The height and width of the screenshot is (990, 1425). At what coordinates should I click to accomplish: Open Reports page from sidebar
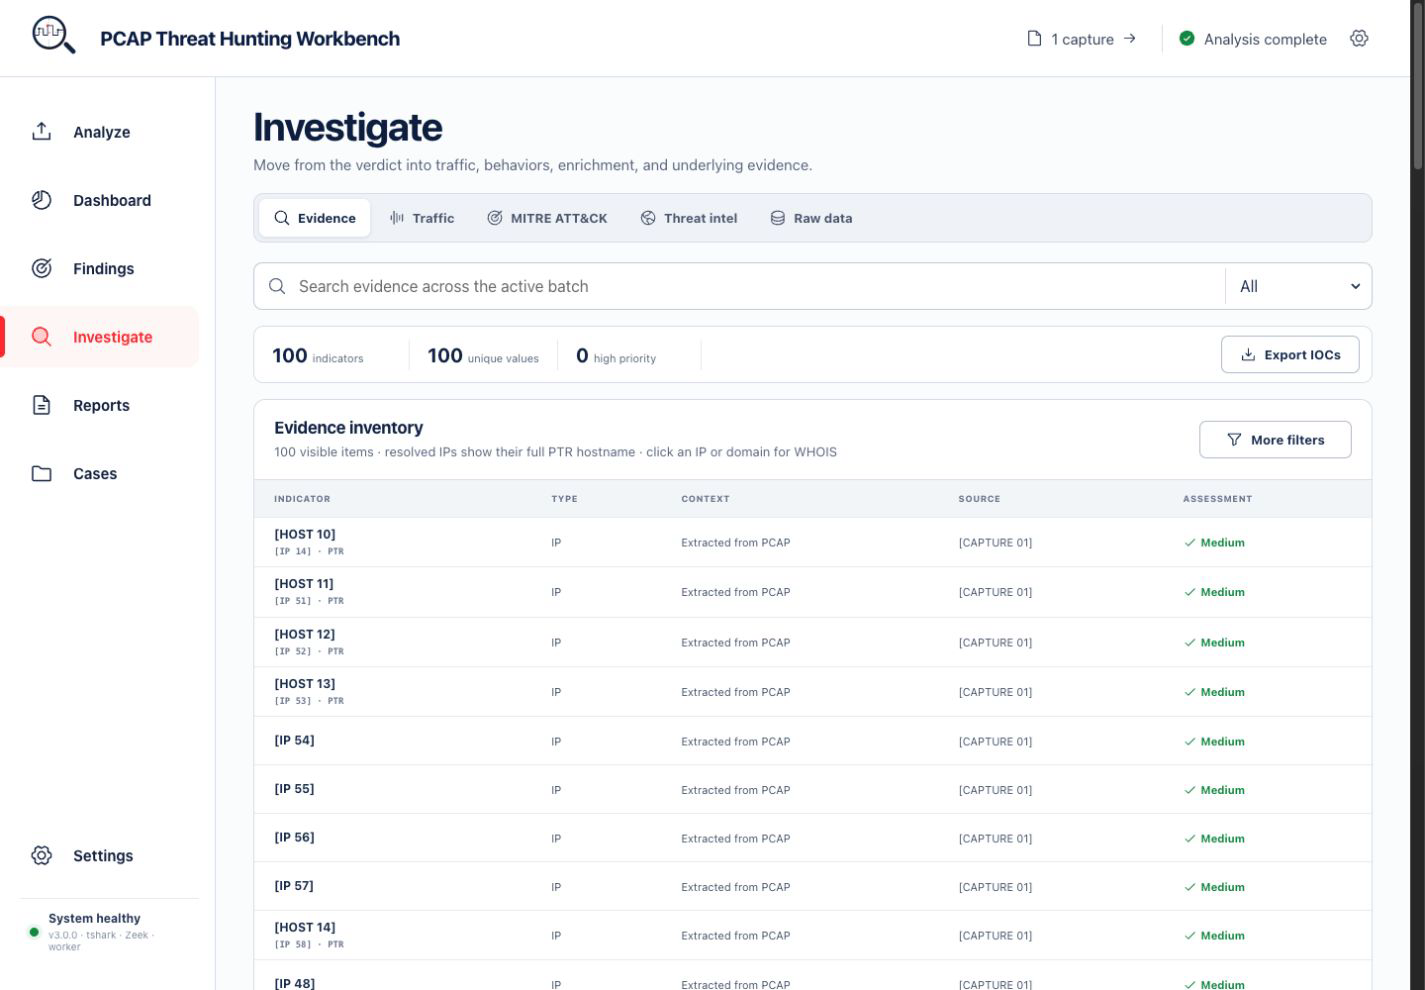coord(100,405)
